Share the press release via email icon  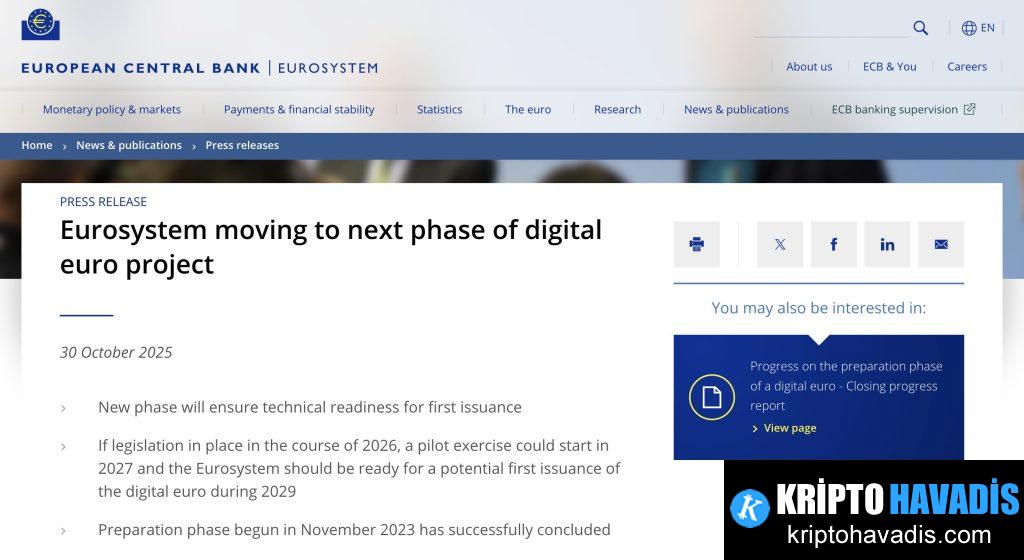940,244
